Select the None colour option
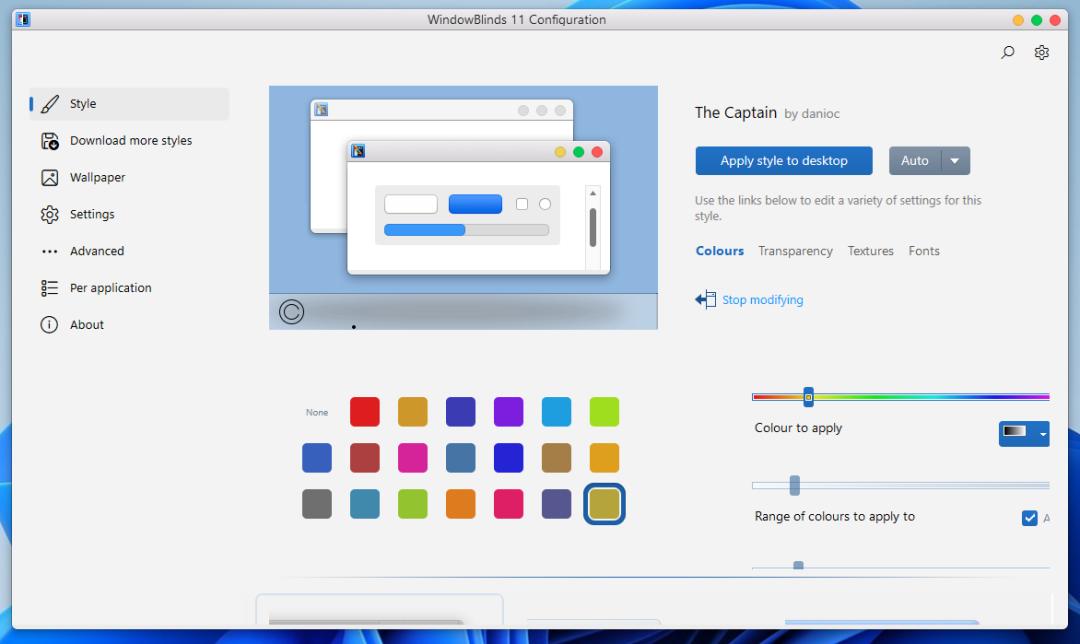 (317, 412)
